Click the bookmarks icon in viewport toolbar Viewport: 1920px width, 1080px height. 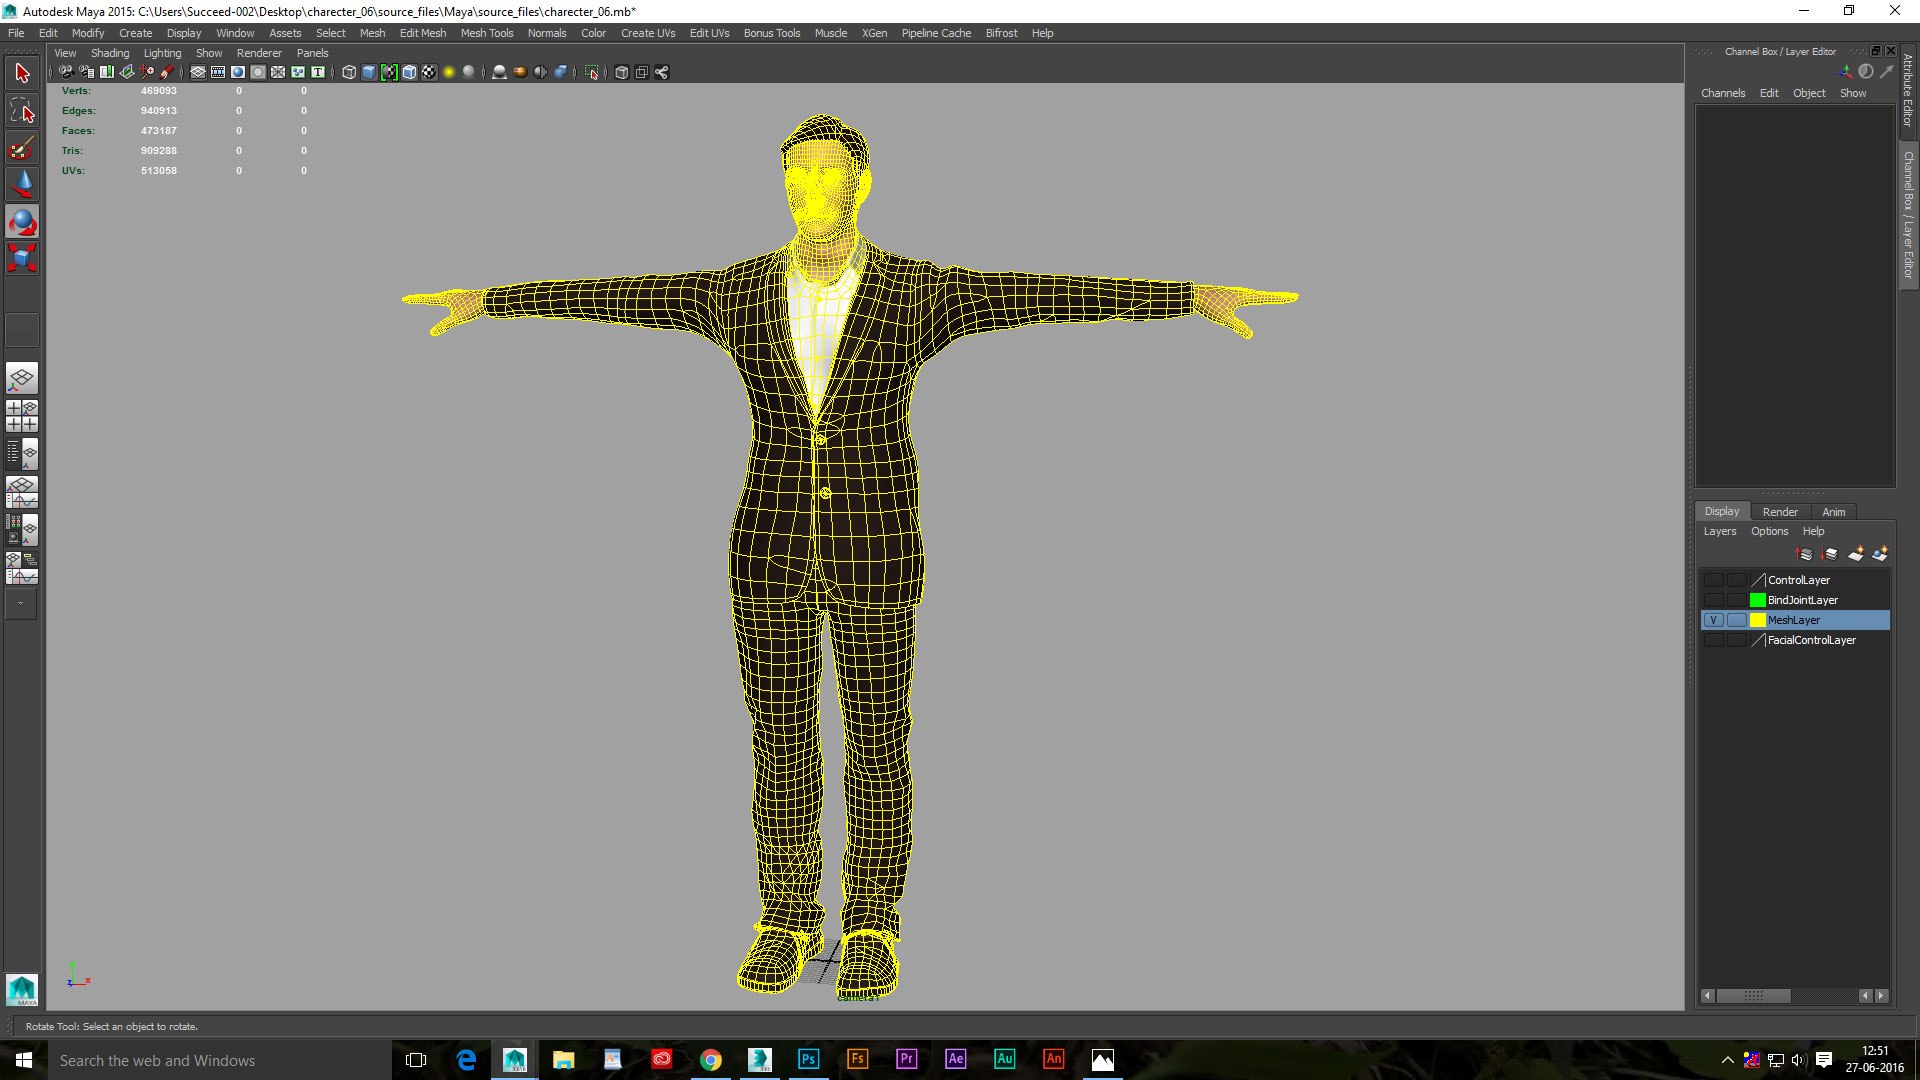pyautogui.click(x=106, y=72)
